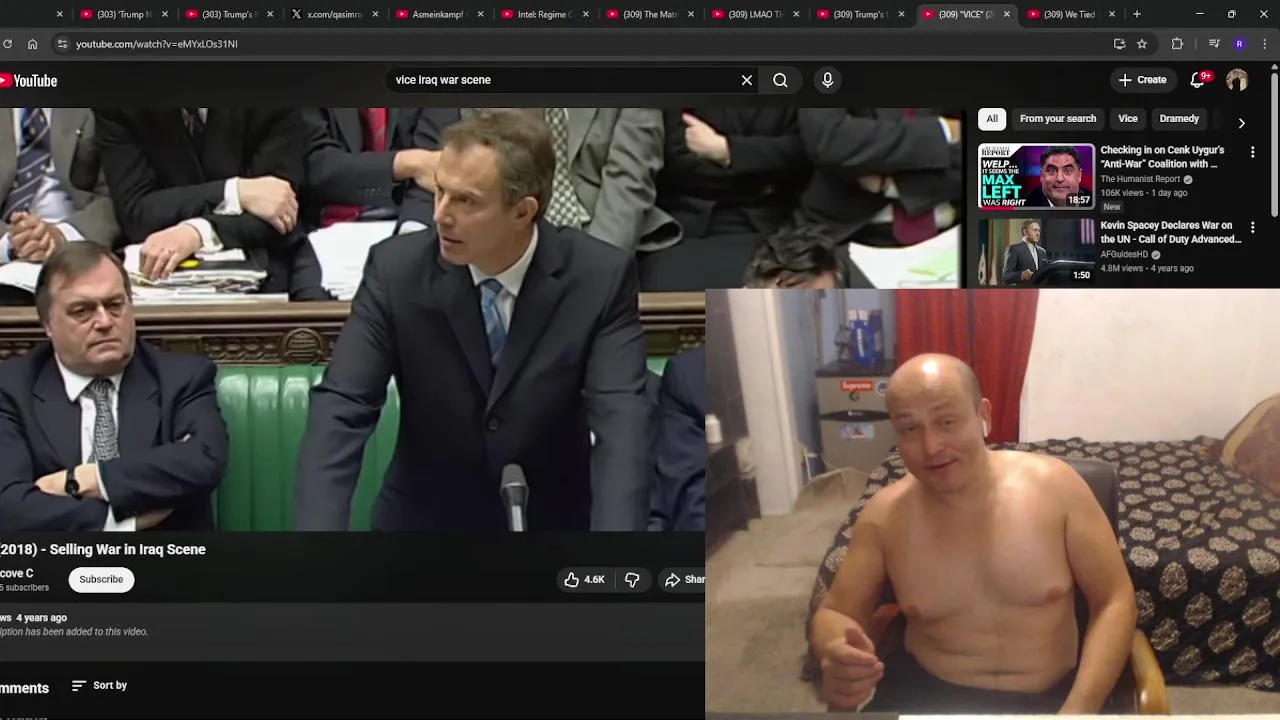Viewport: 1280px width, 720px height.
Task: Open the 'Kevin Spacey Declares War' video title
Action: pyautogui.click(x=1170, y=232)
